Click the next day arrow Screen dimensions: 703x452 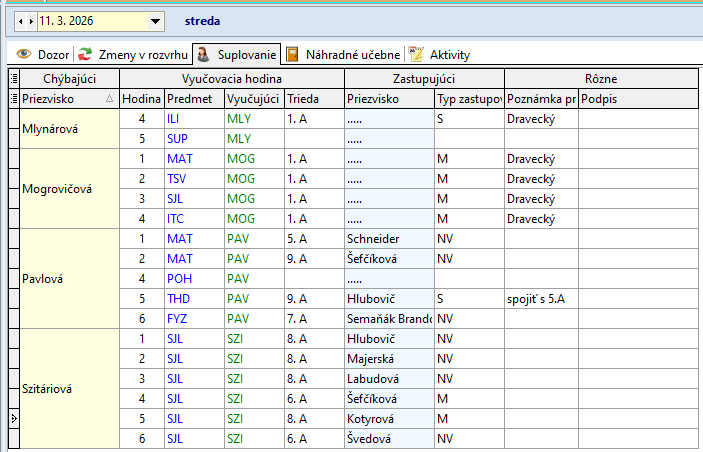(x=31, y=20)
